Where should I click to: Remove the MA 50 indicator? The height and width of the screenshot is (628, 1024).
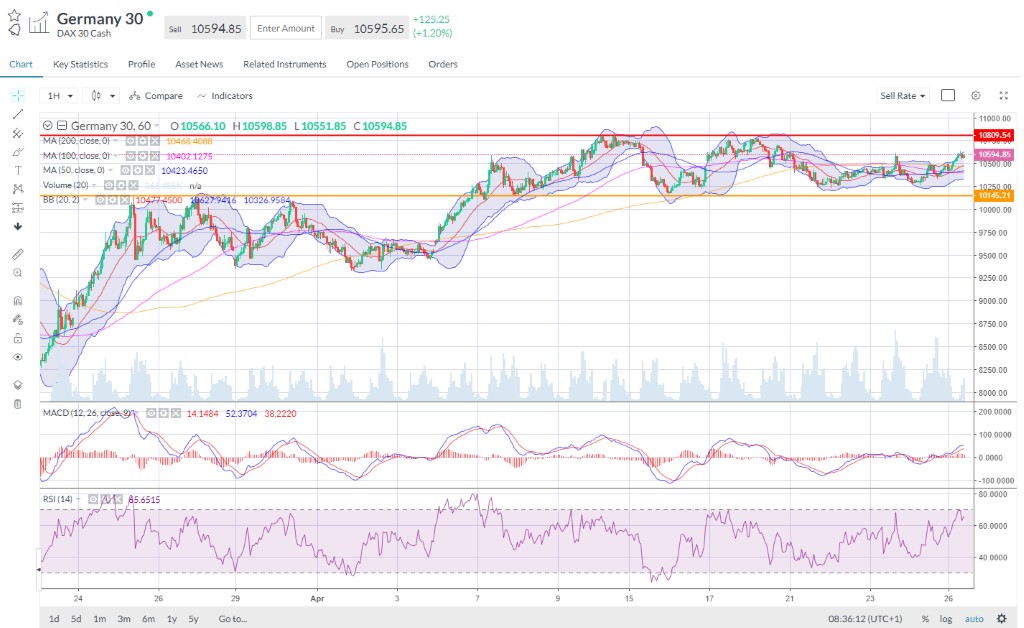(150, 170)
